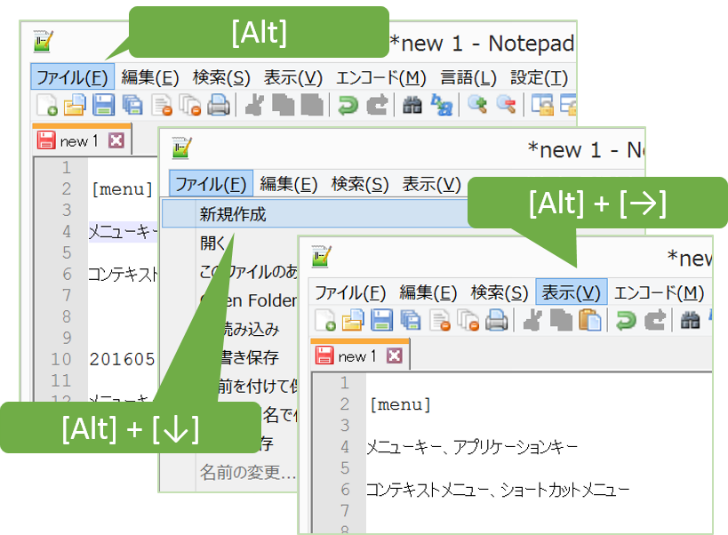728x535 pixels.
Task: Click 検索(S) in the middle window menu bar
Action: point(360,184)
